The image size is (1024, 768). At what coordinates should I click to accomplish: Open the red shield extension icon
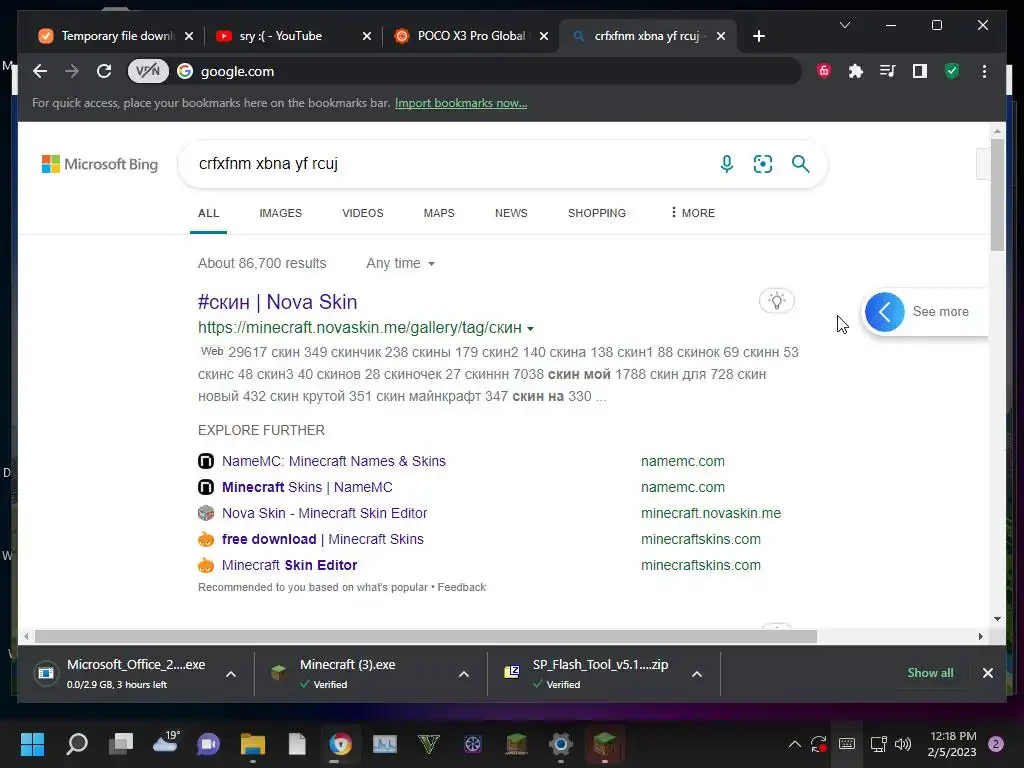824,71
